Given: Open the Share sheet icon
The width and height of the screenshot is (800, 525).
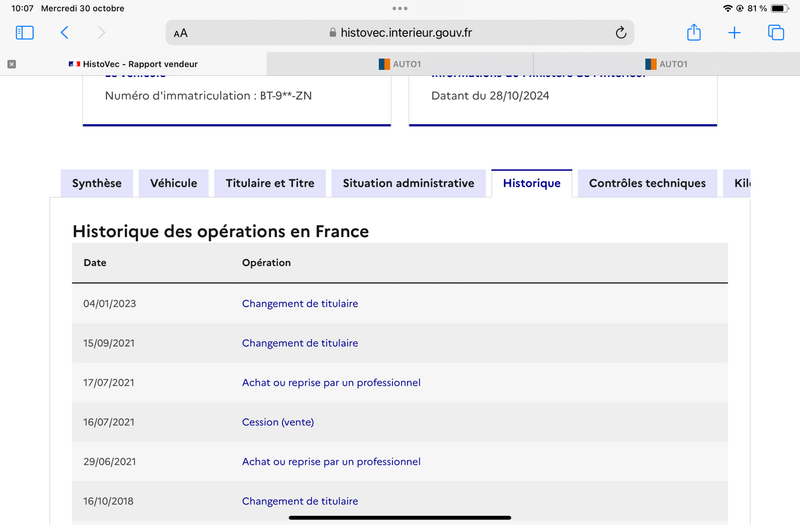Looking at the screenshot, I should tap(694, 32).
